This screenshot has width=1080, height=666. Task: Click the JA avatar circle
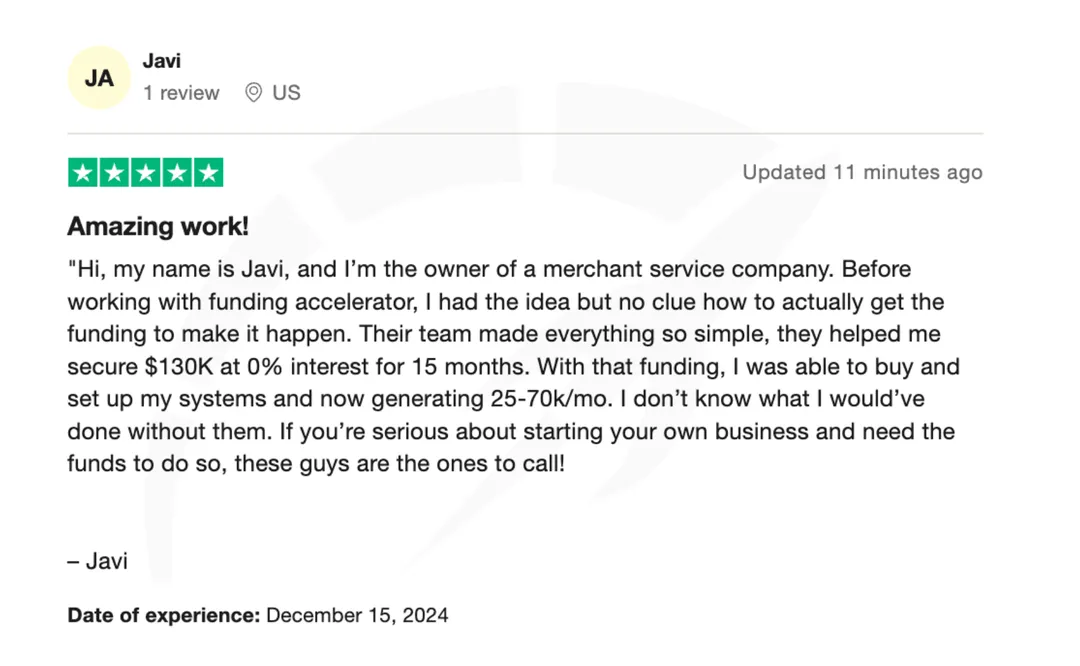pyautogui.click(x=99, y=78)
